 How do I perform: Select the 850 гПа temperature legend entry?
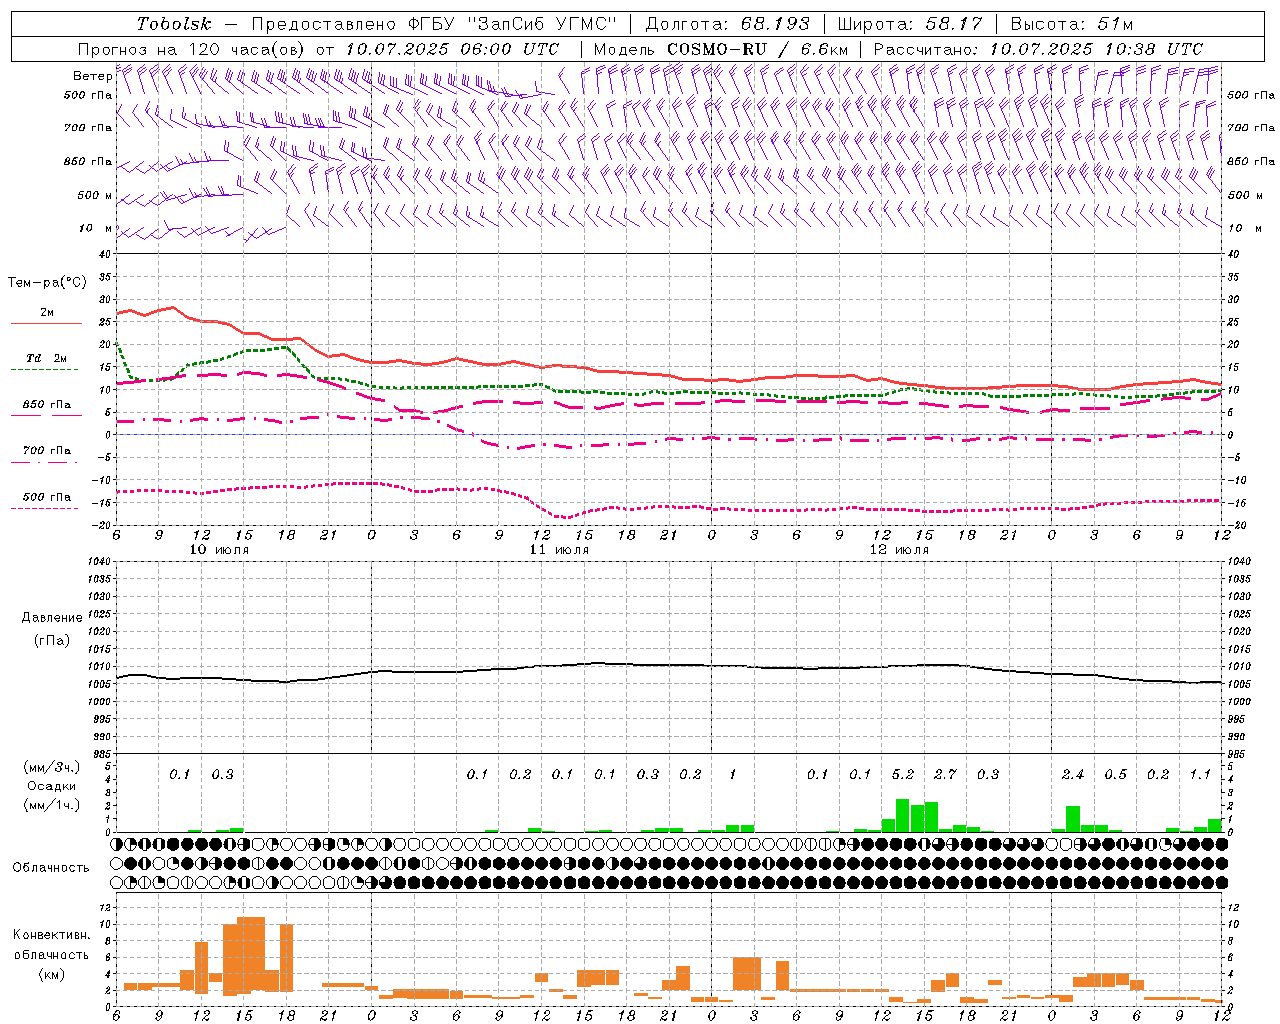point(47,405)
